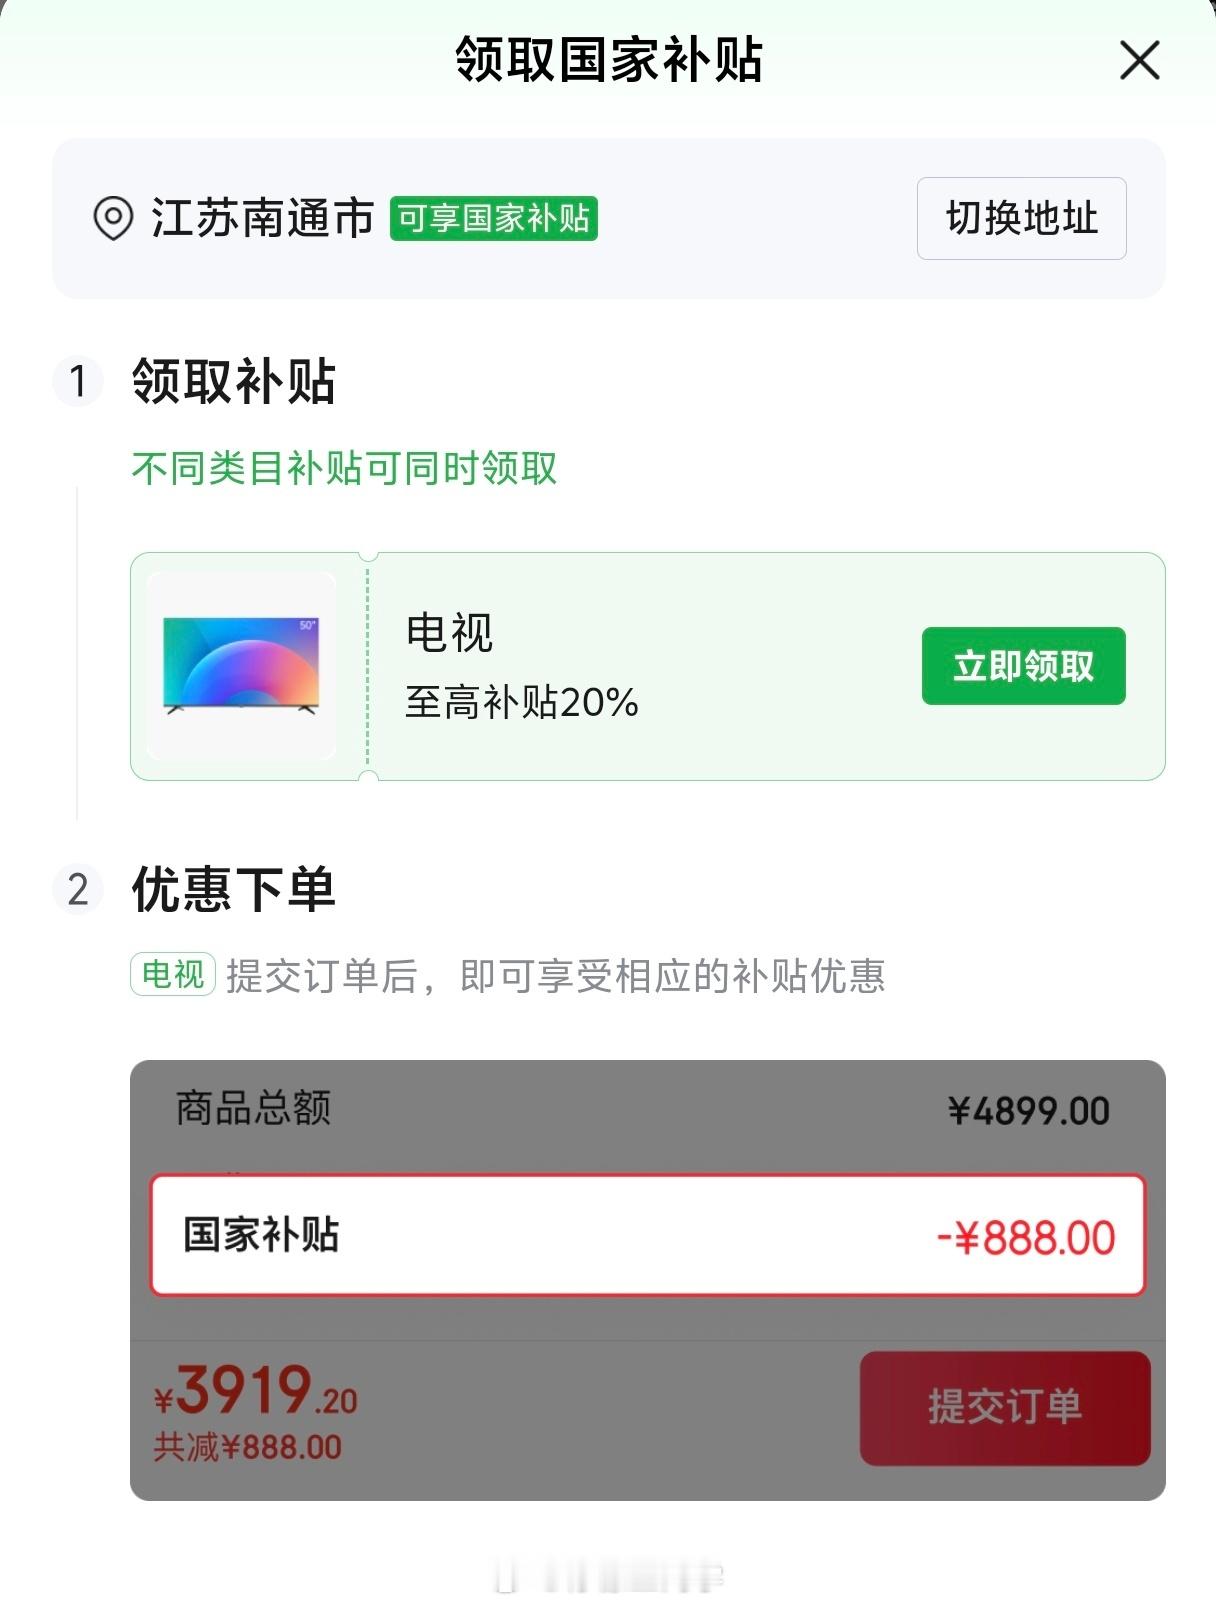
Task: Tap the 商品总额 ¥4899.00 amount
Action: tap(1029, 1111)
